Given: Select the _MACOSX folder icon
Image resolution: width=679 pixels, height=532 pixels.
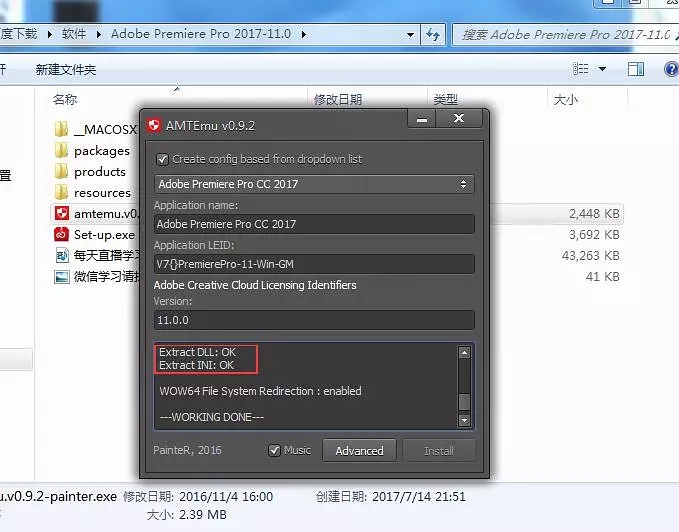Looking at the screenshot, I should coord(61,129).
